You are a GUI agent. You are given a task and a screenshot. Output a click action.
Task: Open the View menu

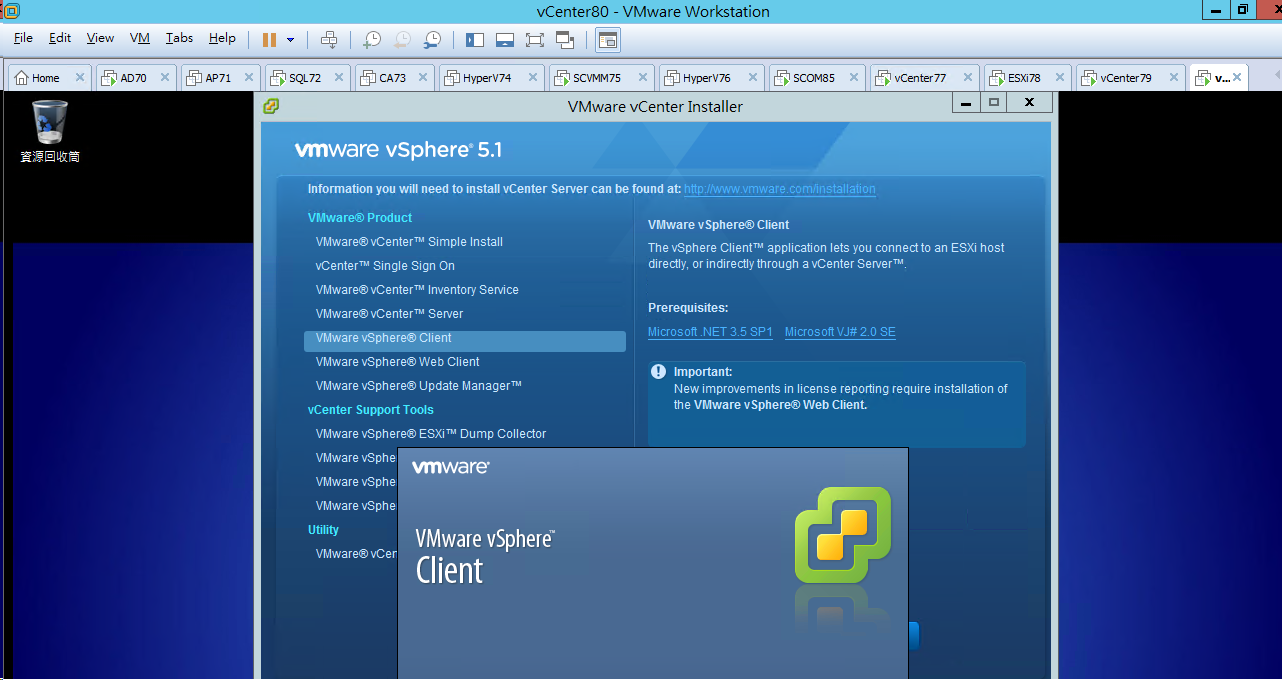[100, 38]
